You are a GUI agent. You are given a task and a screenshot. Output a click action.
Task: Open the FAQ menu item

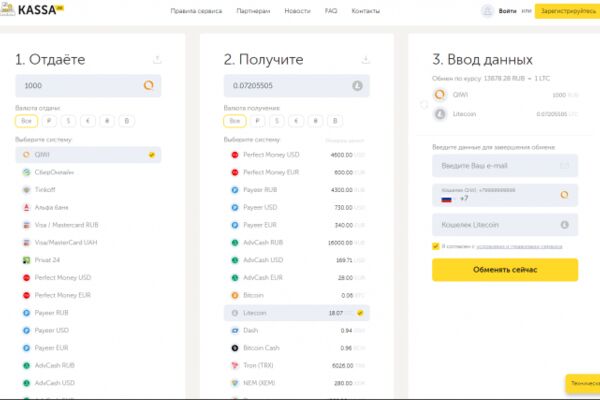click(x=331, y=11)
